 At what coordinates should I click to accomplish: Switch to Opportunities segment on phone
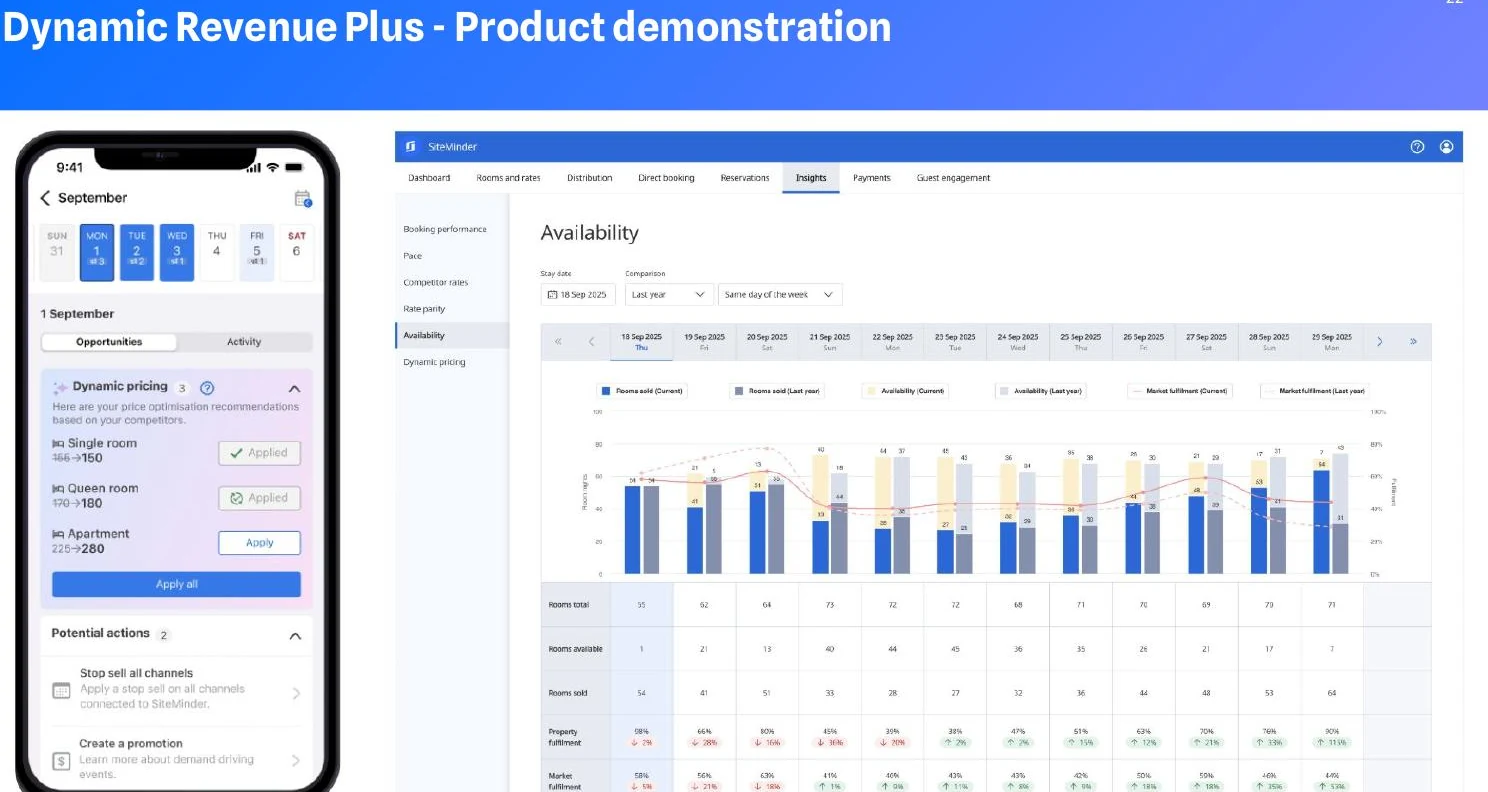click(x=109, y=342)
